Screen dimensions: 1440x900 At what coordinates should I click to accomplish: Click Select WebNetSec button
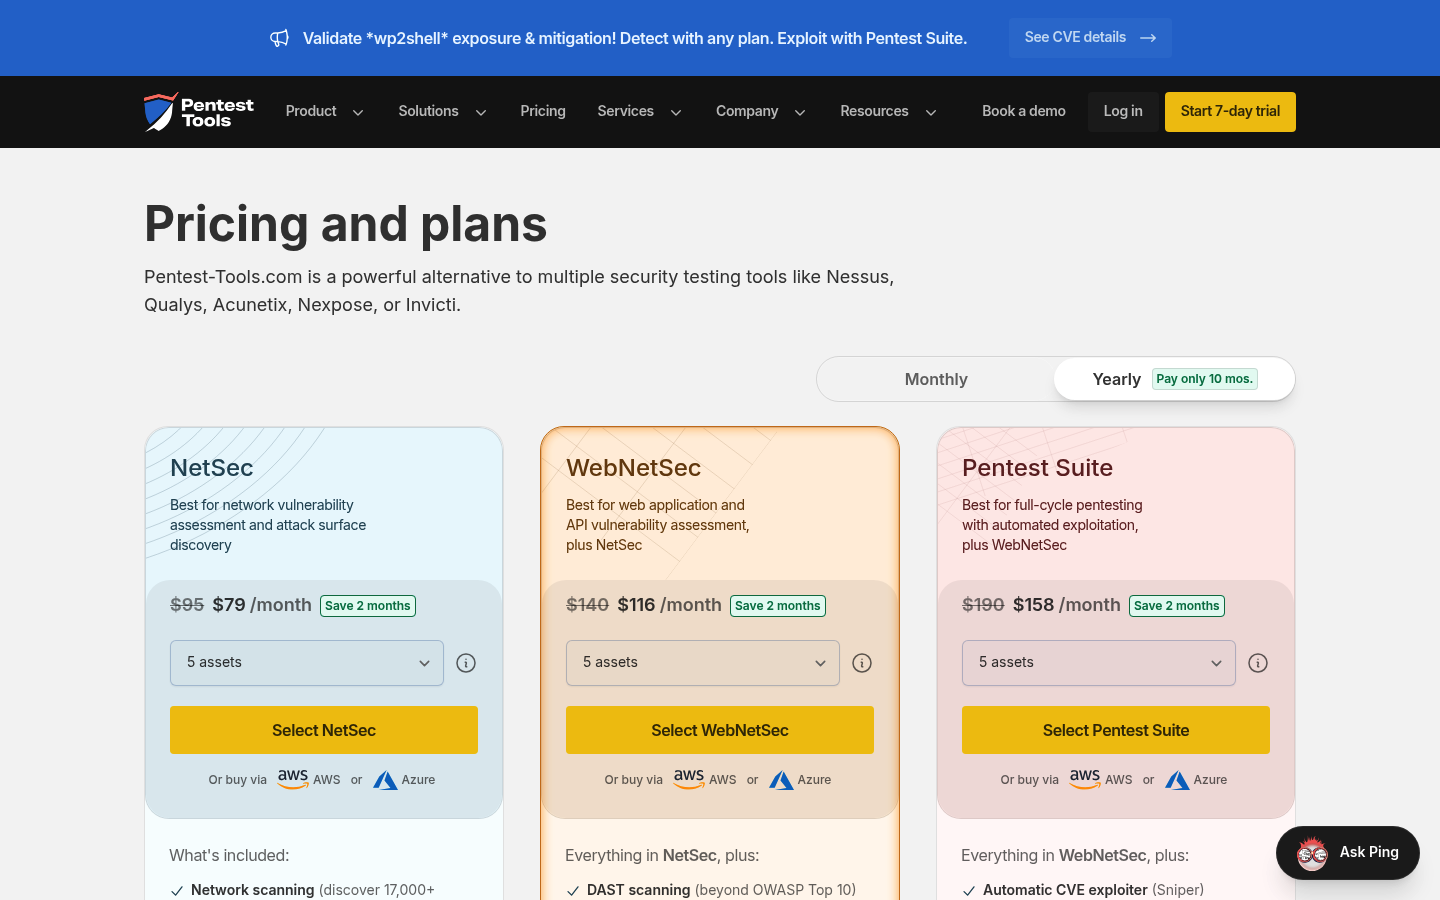[x=720, y=730]
